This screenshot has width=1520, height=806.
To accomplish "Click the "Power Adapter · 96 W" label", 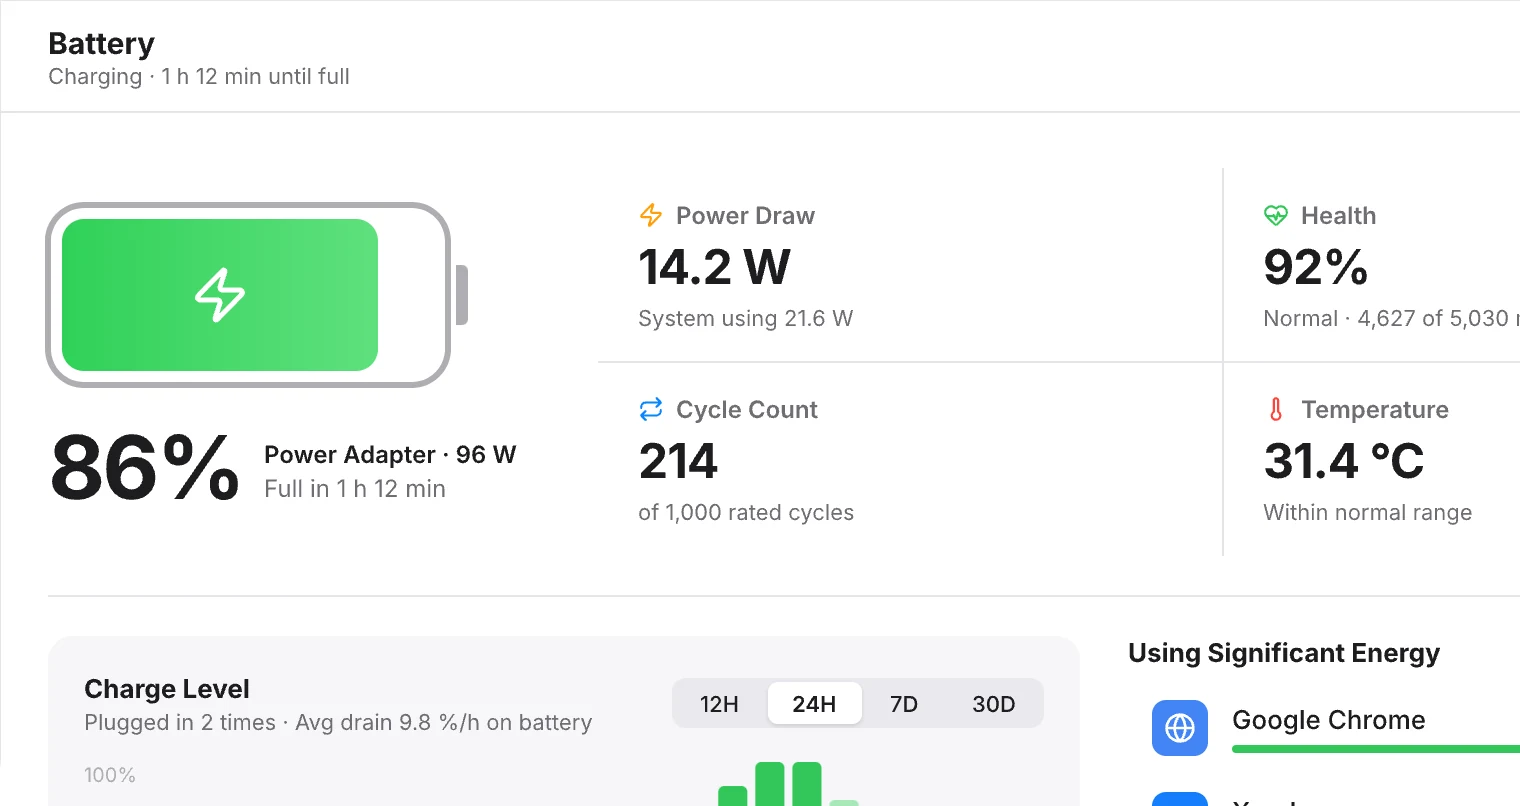I will (390, 455).
